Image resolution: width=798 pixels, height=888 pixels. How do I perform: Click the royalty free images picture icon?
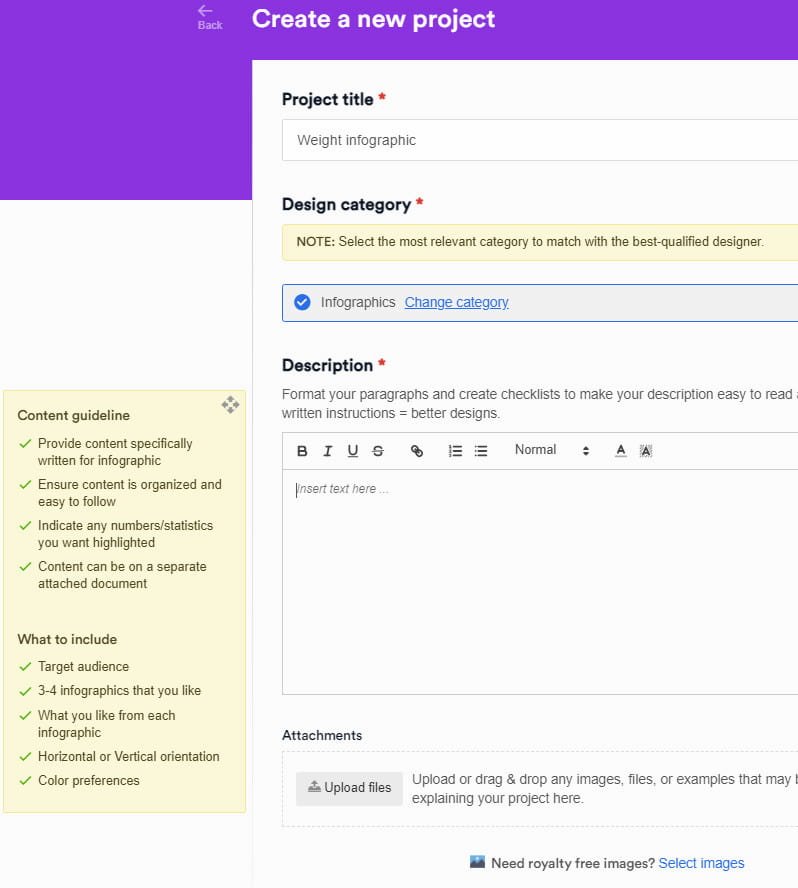(477, 862)
